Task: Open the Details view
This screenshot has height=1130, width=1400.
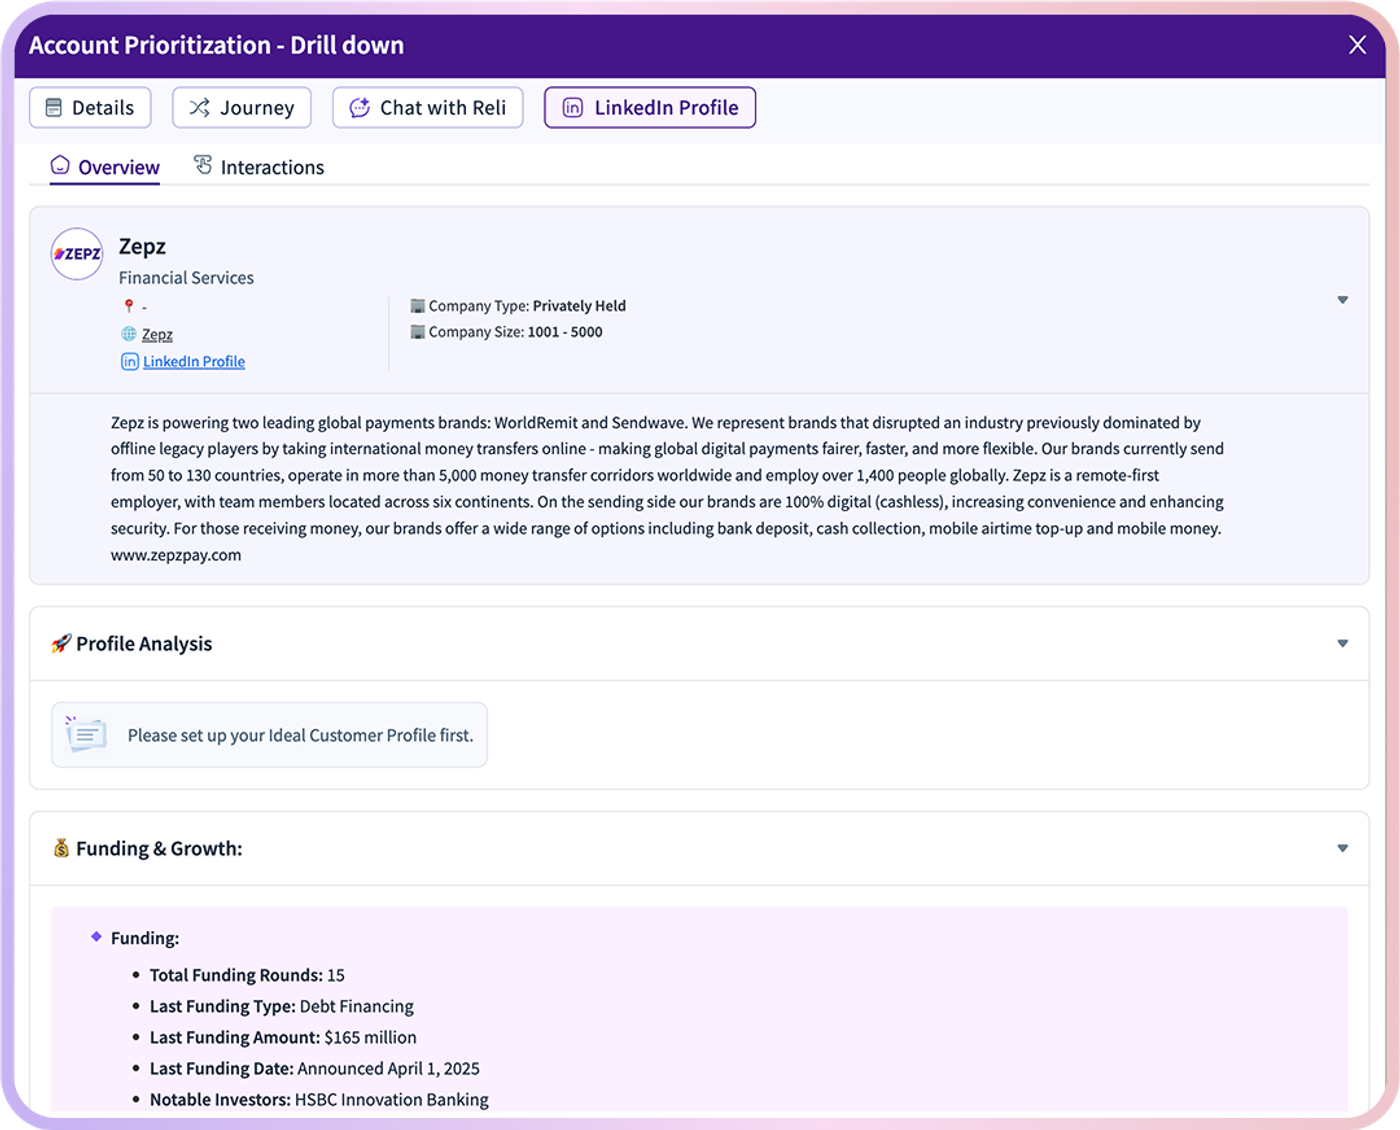Action: (90, 108)
